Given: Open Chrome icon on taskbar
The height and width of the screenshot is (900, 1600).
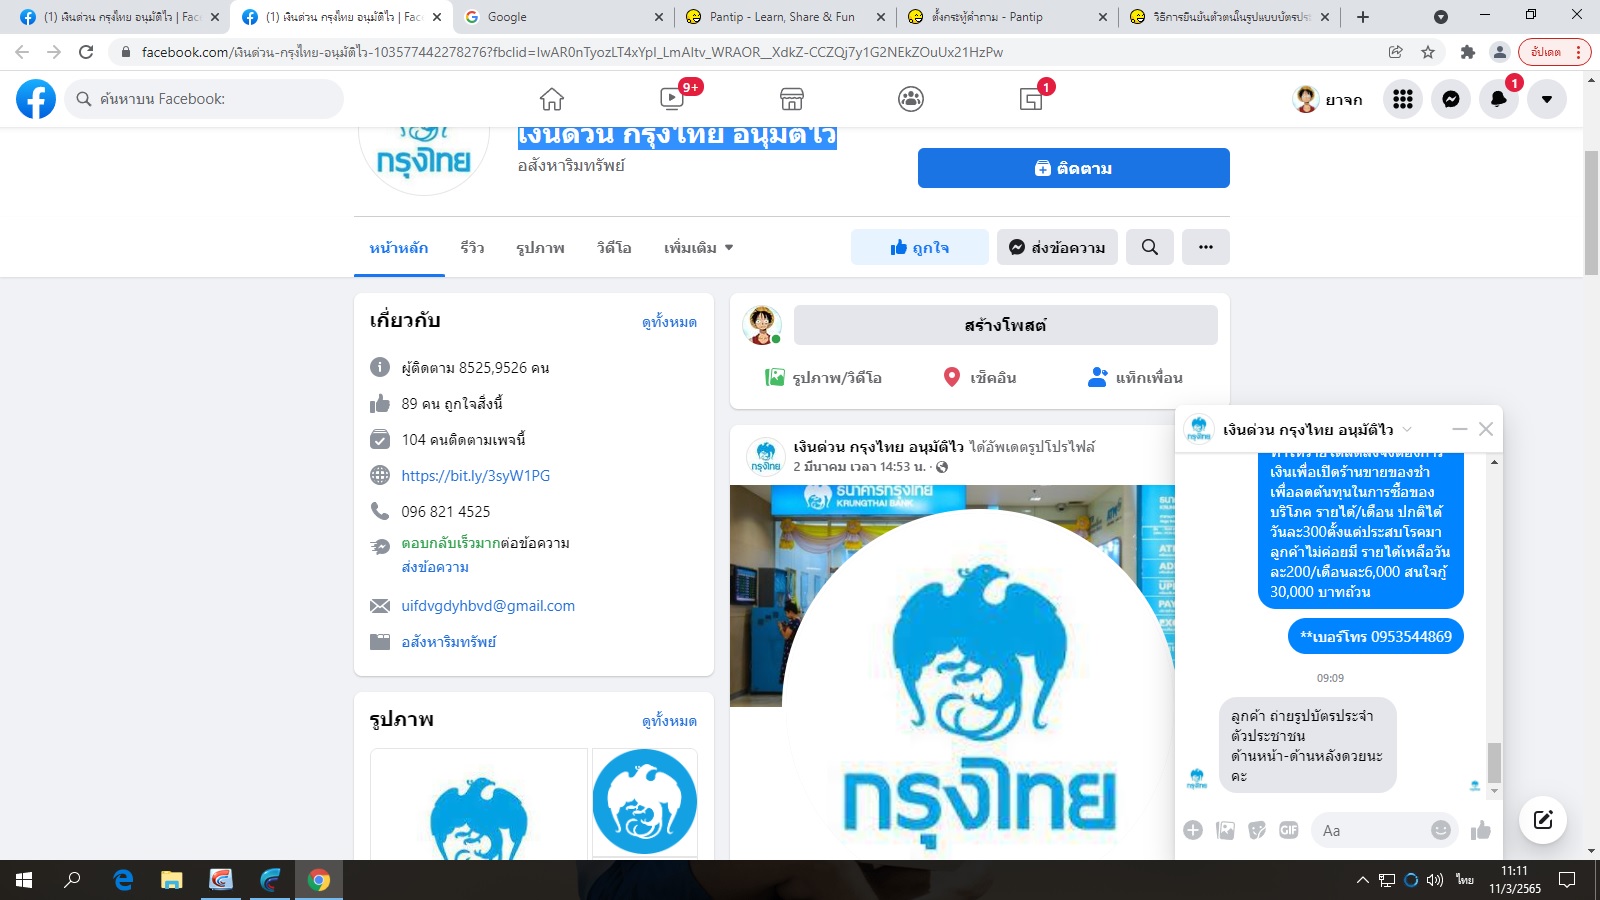Looking at the screenshot, I should tap(319, 880).
